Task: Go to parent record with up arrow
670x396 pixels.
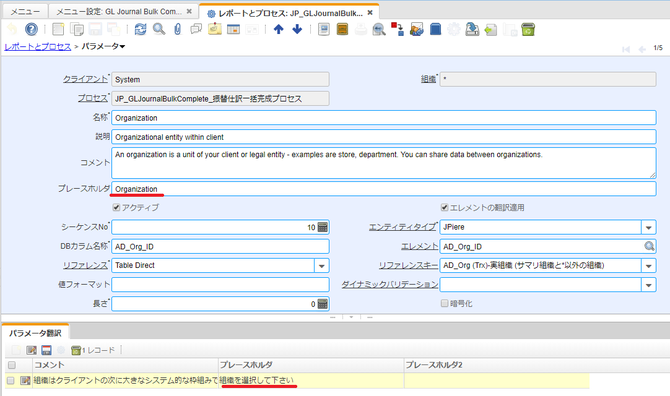Action: coord(279,29)
